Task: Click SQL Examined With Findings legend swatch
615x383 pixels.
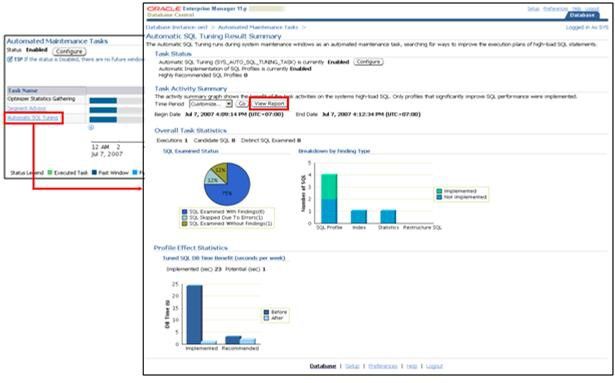Action: (185, 212)
